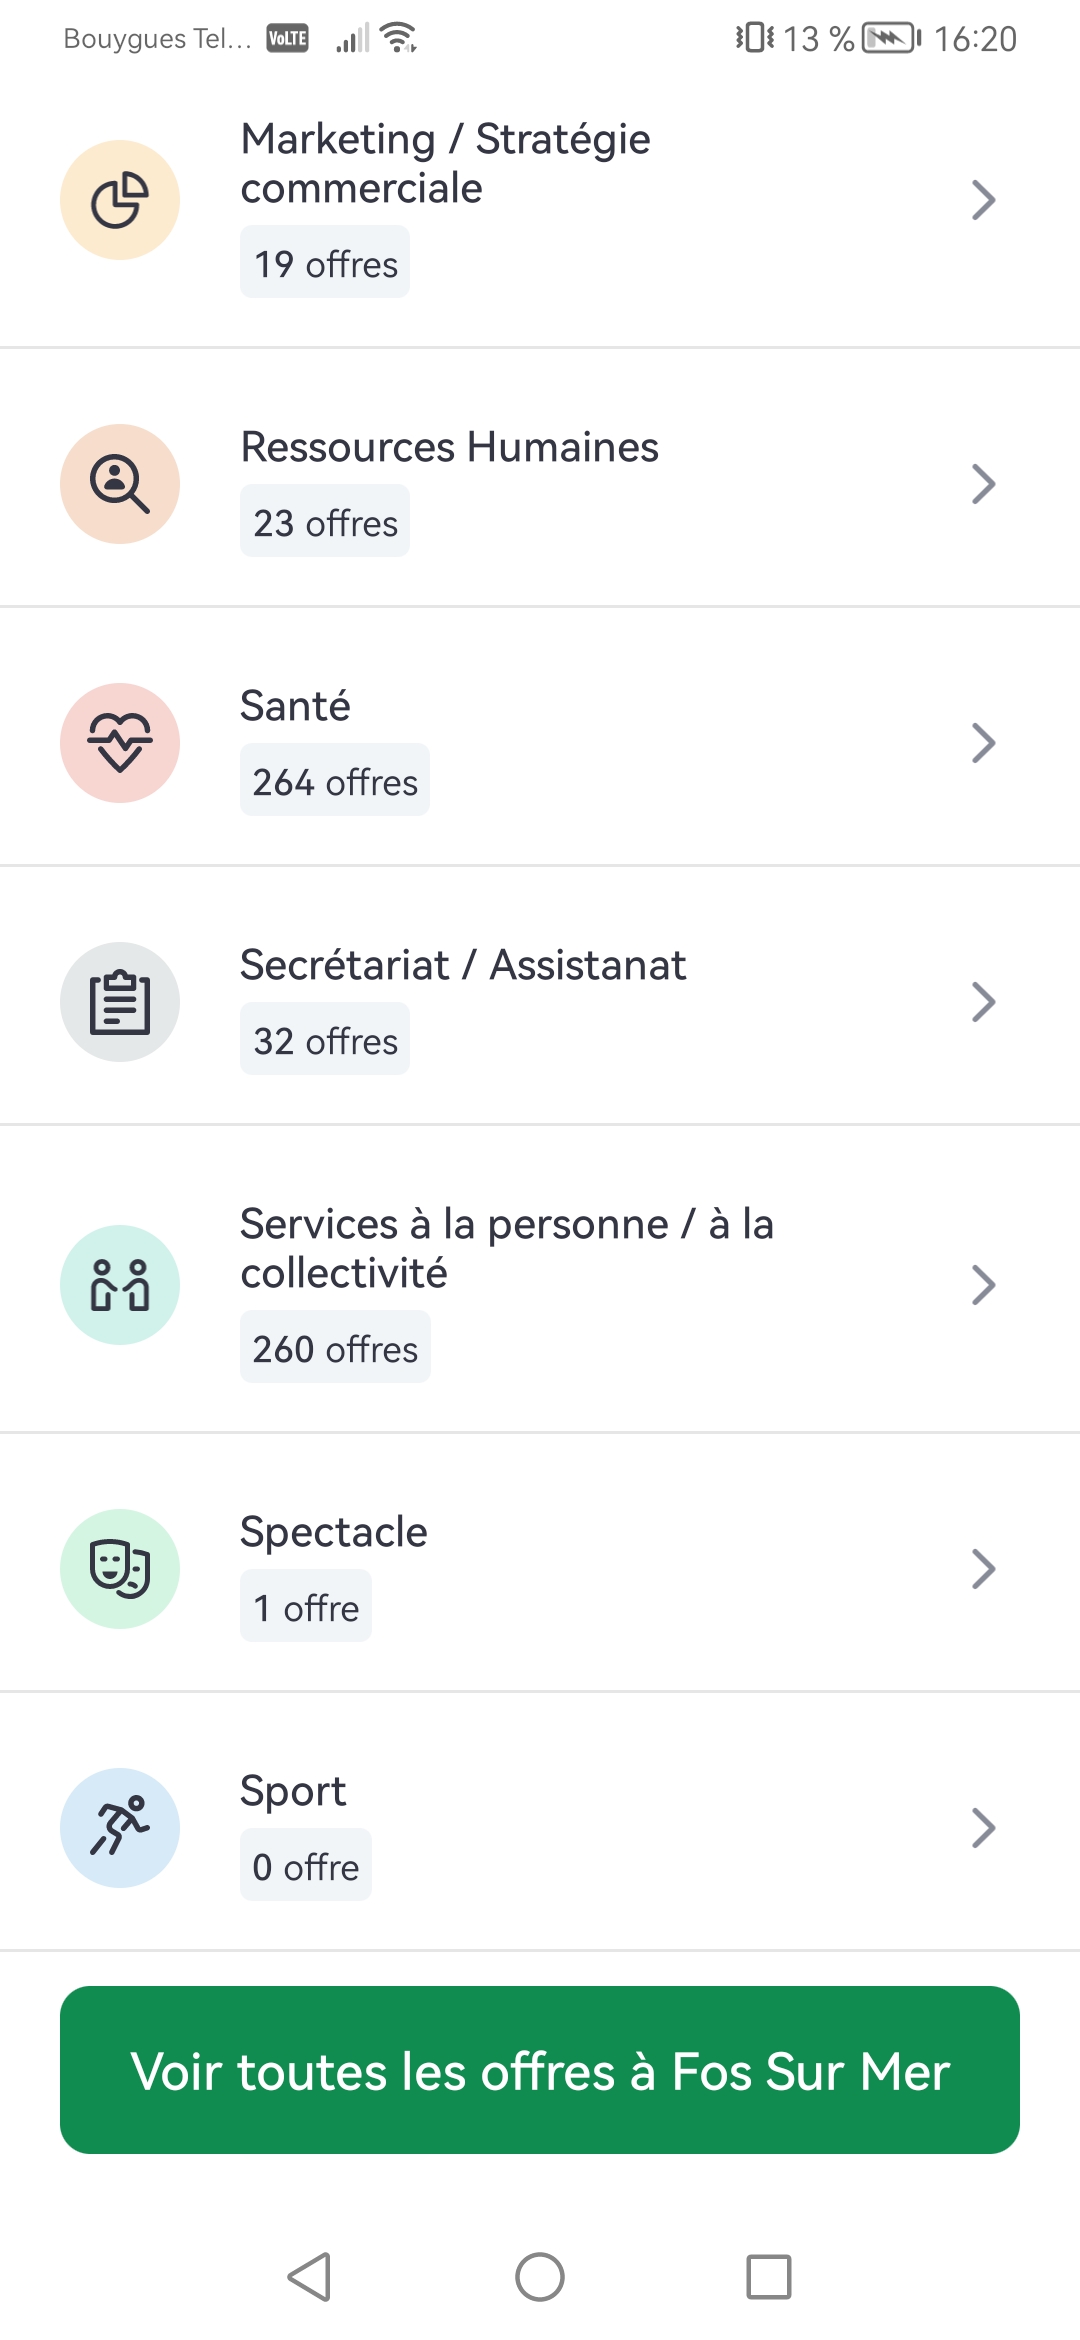Tap the Services à la personne people icon
Screen dimensions: 1080x2340
(120, 1285)
